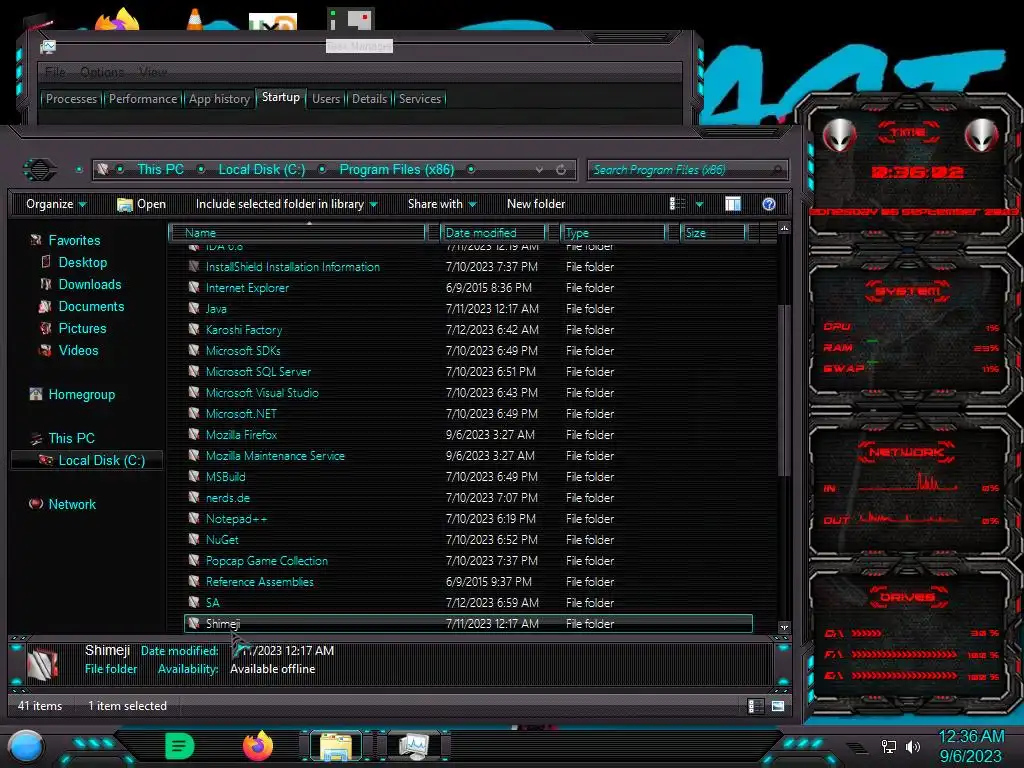The image size is (1024, 768).
Task: Click the Open button in toolbar
Action: (142, 204)
